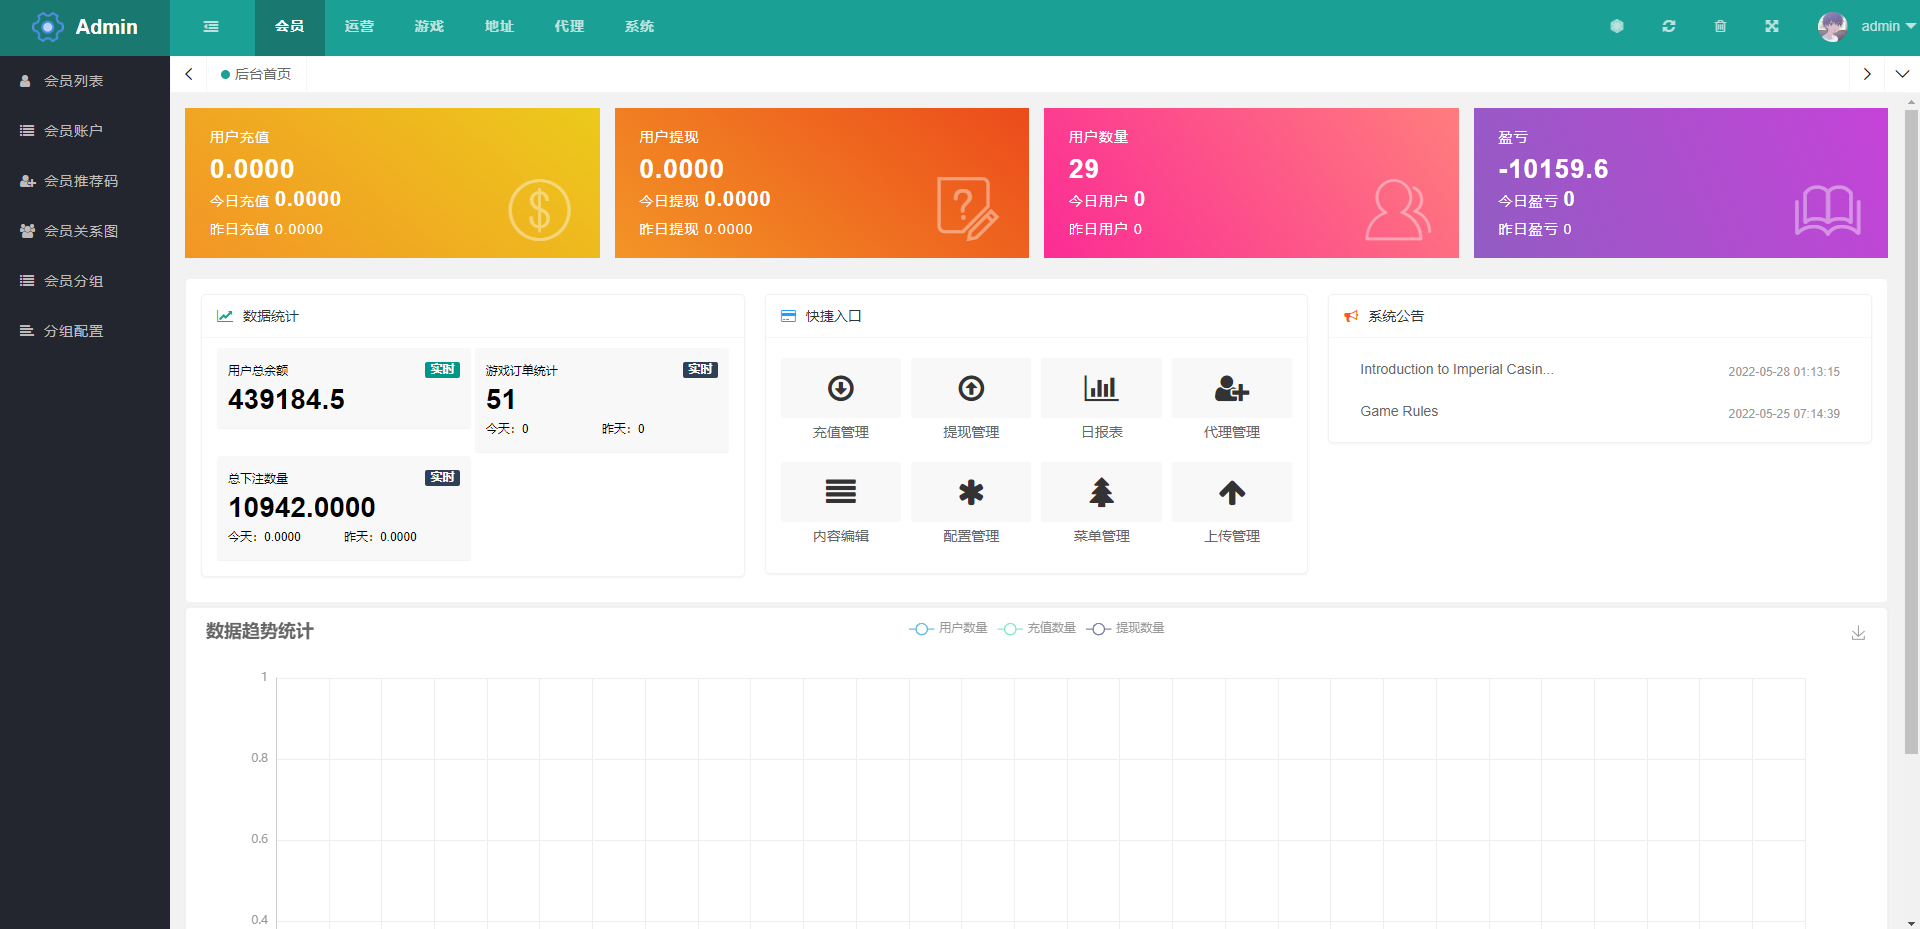Screen dimensions: 1920x929
Task: Open the admin user dropdown menu
Action: tap(1866, 27)
